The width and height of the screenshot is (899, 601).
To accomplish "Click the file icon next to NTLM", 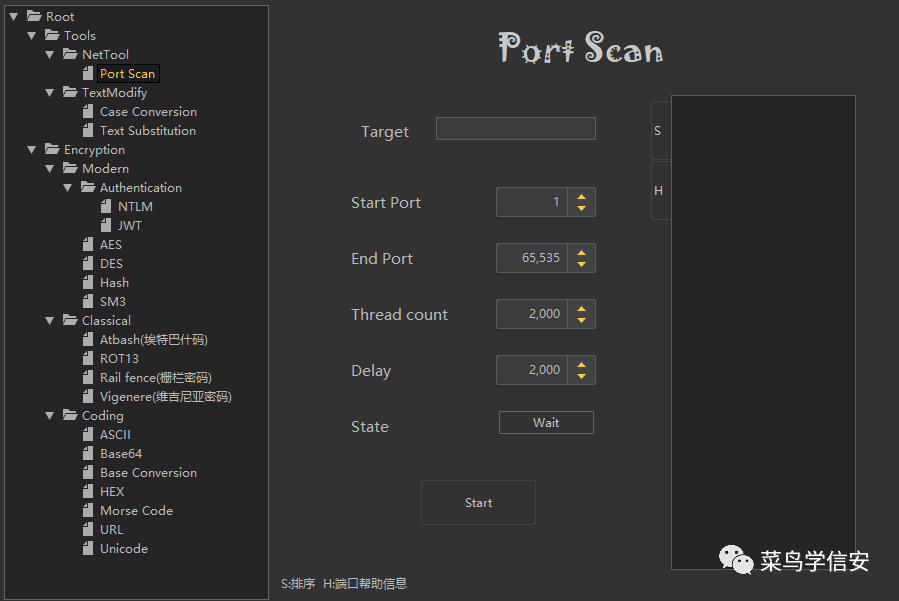I will click(x=107, y=207).
